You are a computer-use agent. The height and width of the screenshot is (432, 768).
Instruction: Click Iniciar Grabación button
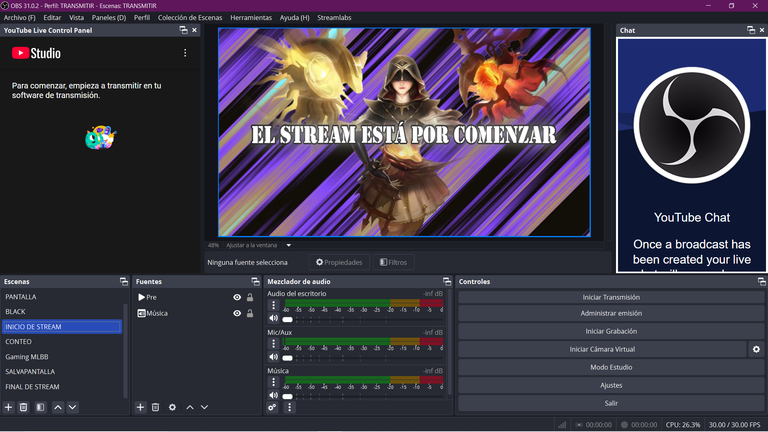(x=611, y=331)
